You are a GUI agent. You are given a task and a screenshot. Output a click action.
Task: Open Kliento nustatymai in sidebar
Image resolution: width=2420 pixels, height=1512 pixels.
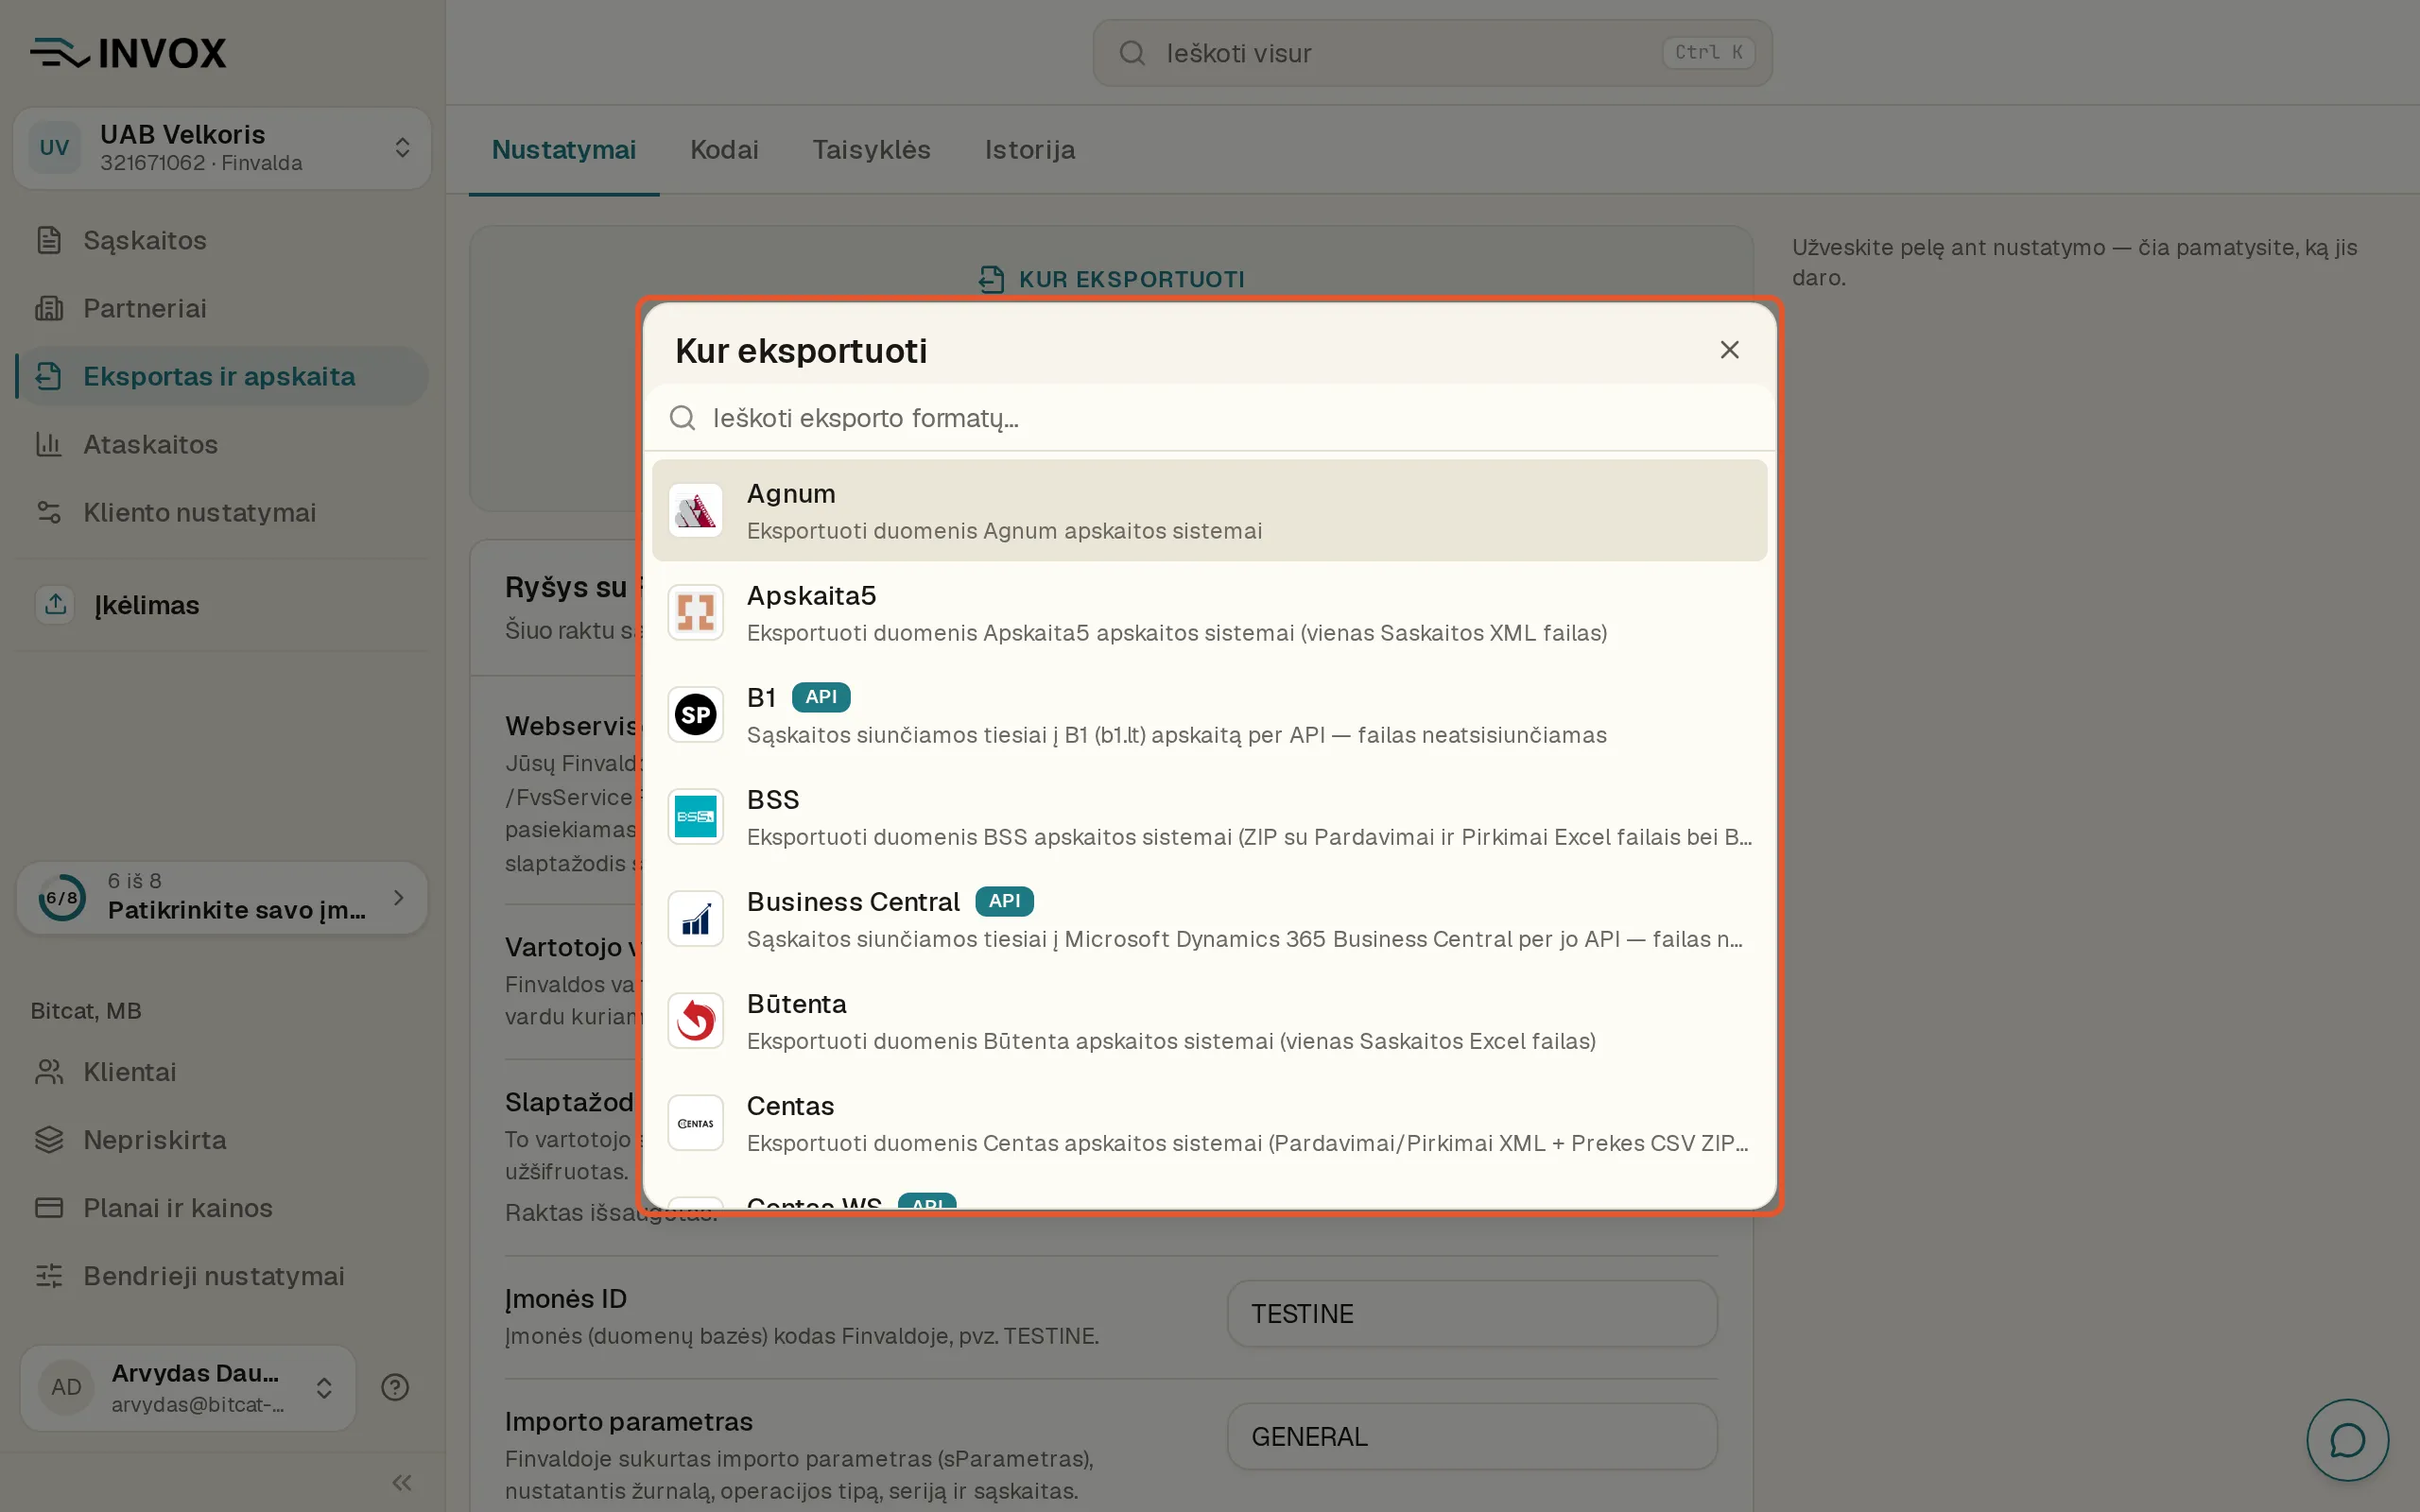[x=222, y=512]
